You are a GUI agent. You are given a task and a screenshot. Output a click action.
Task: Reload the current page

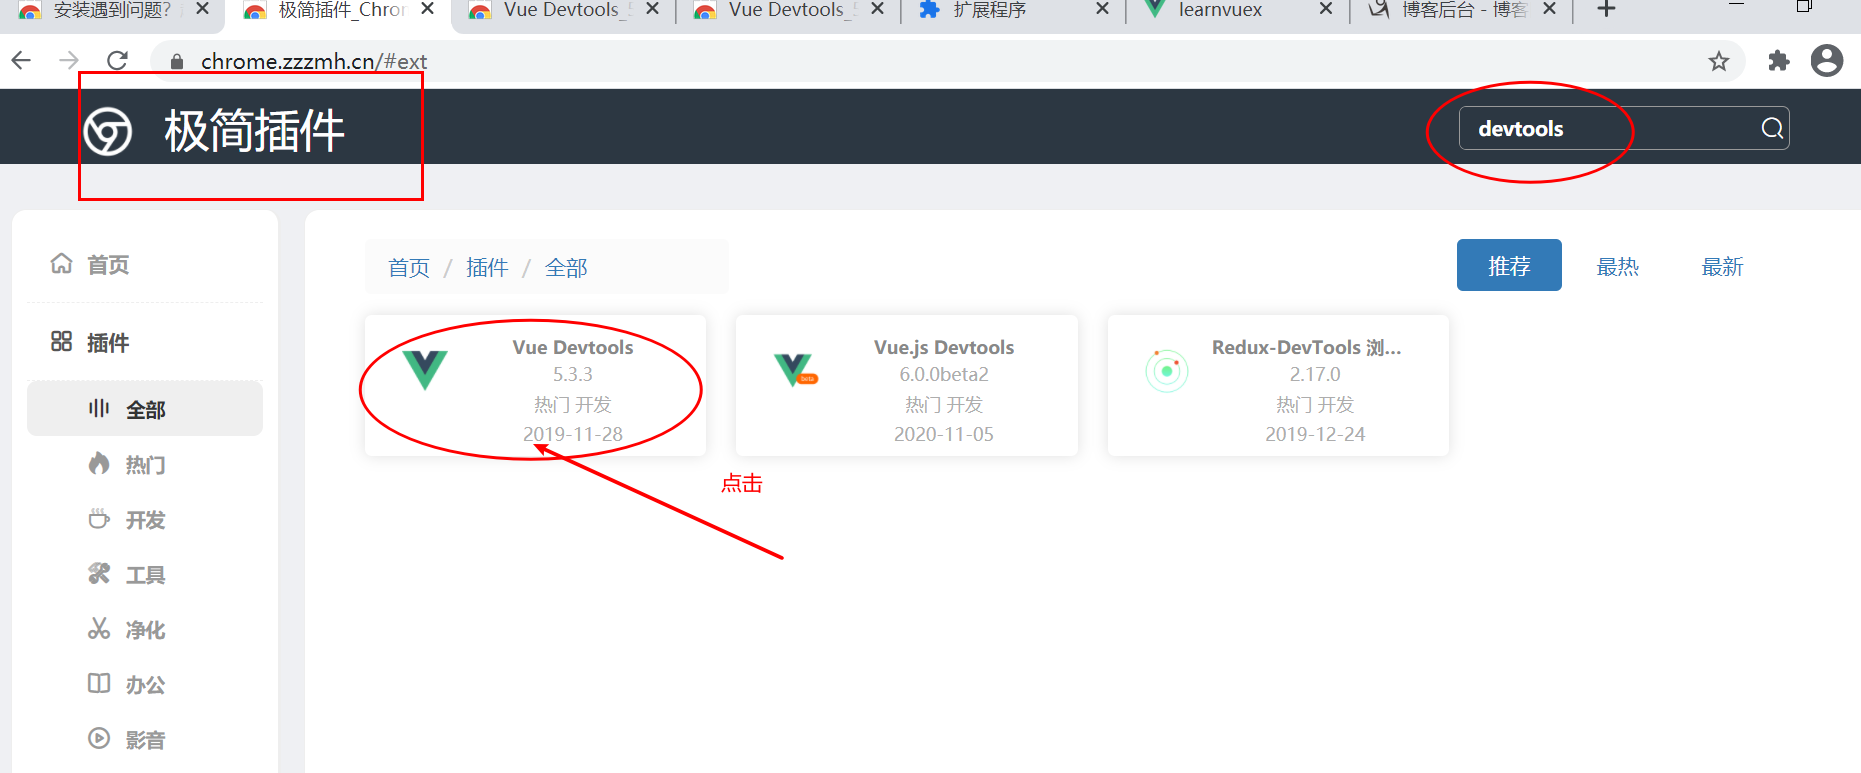click(117, 61)
